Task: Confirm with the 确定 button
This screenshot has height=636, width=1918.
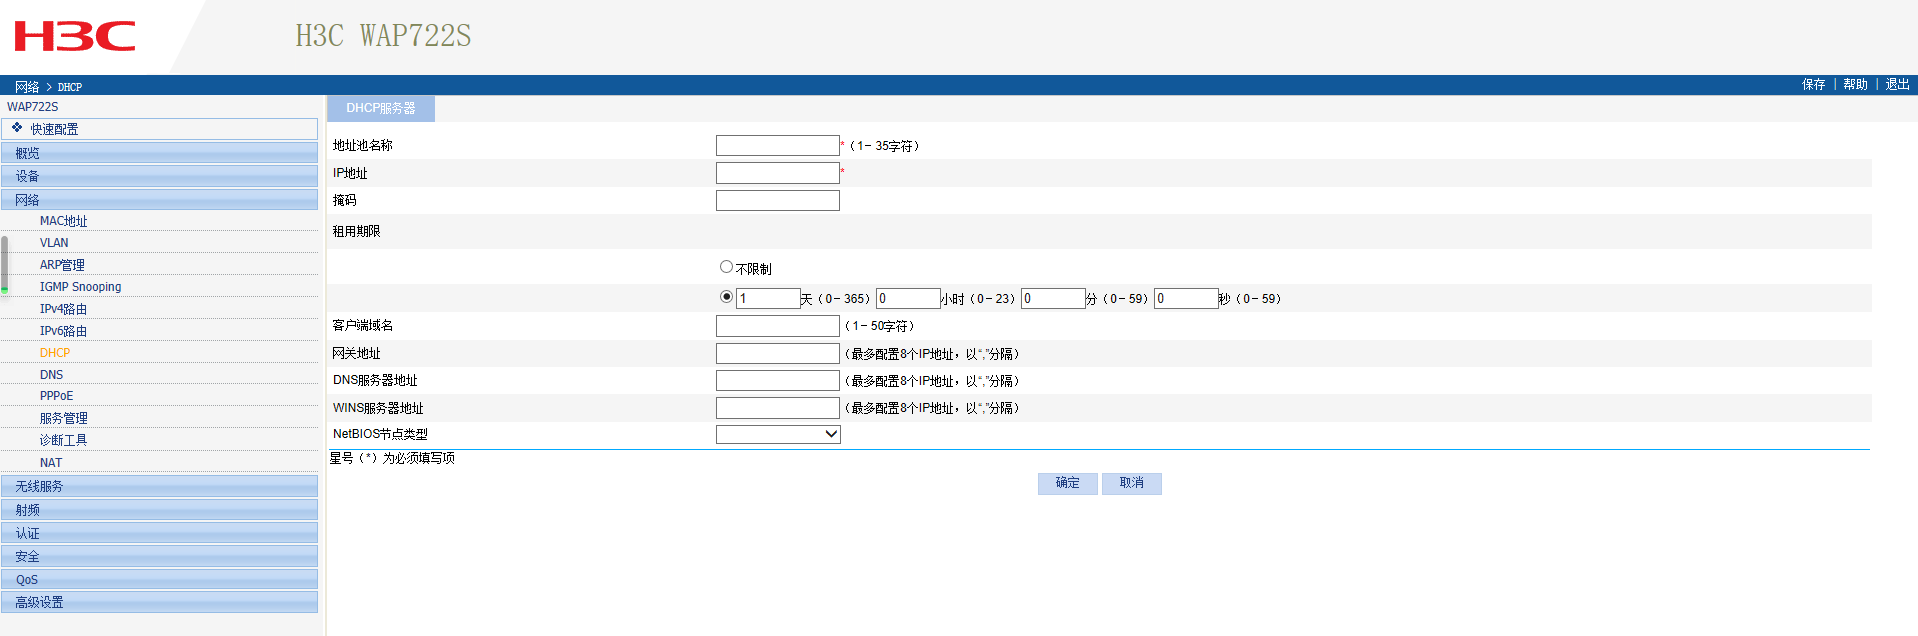Action: (x=1068, y=484)
